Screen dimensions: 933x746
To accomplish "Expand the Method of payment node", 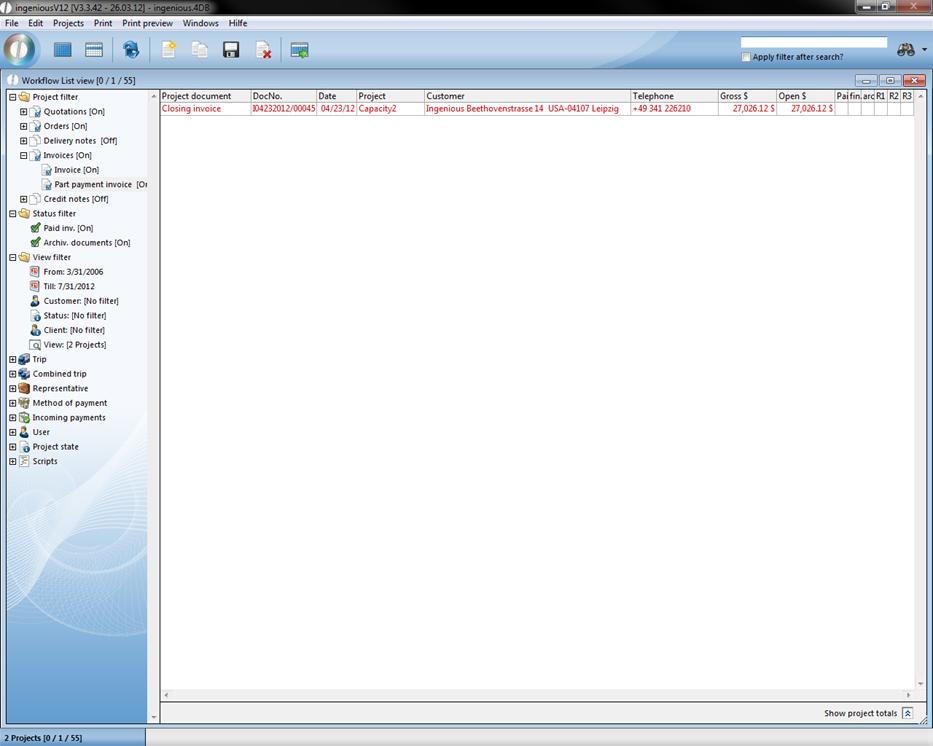I will [13, 403].
